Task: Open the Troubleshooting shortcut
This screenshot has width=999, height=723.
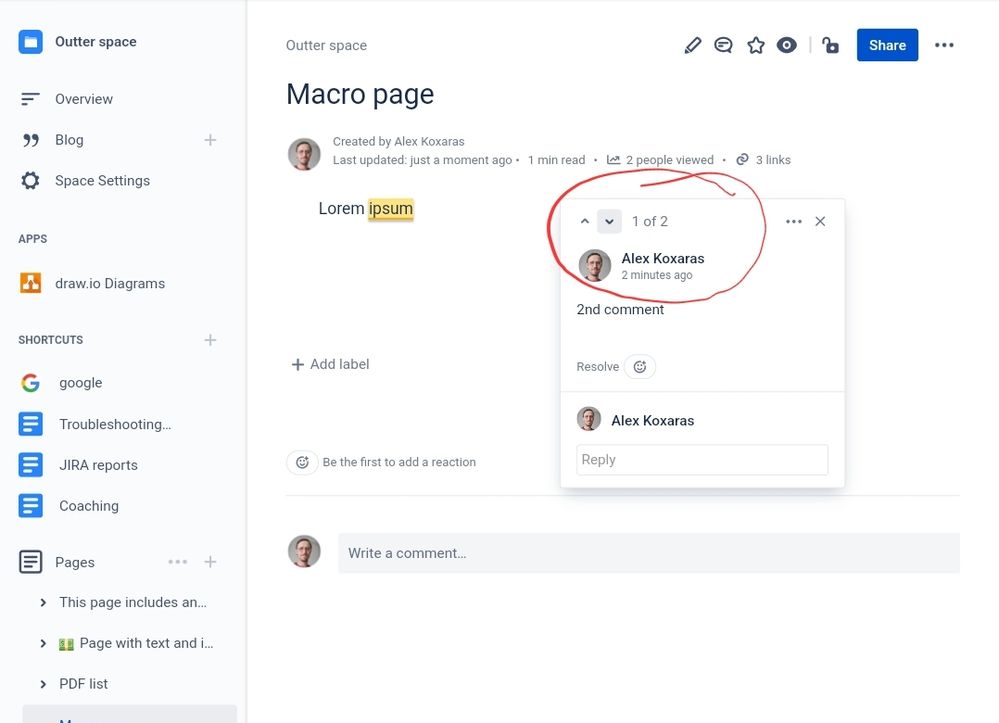Action: pyautogui.click(x=115, y=424)
